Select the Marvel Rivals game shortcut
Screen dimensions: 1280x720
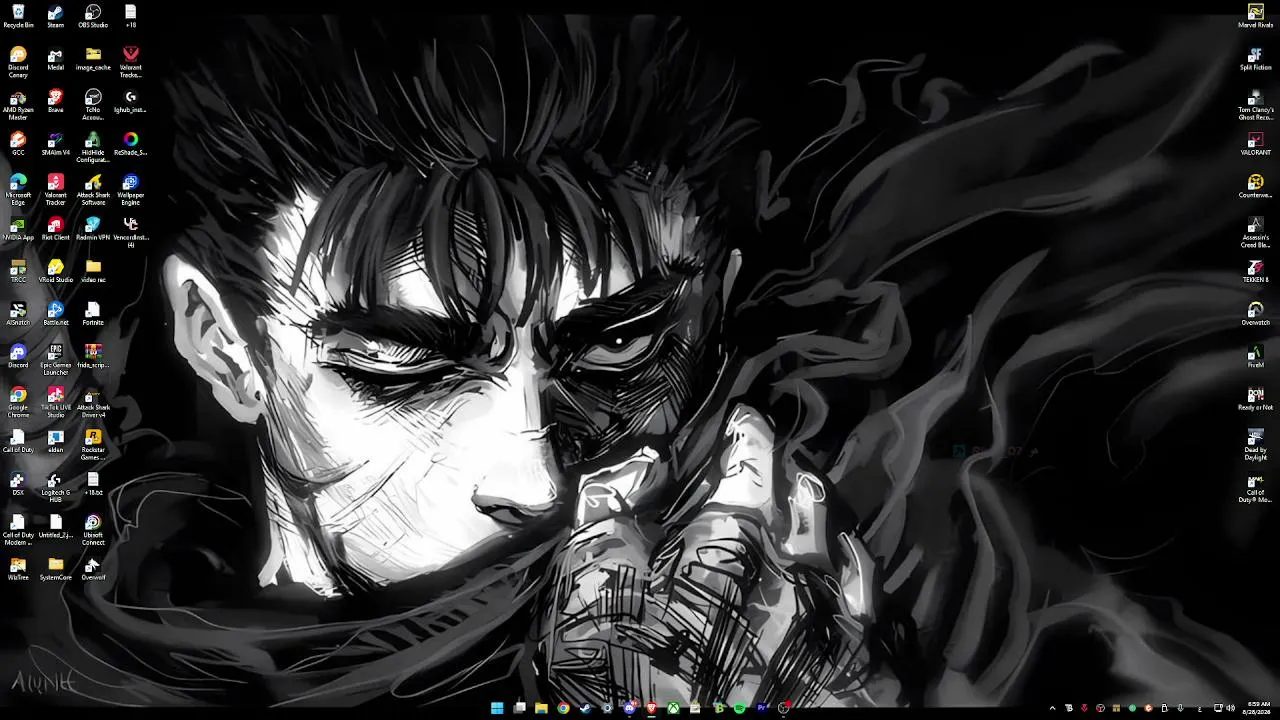point(1256,16)
